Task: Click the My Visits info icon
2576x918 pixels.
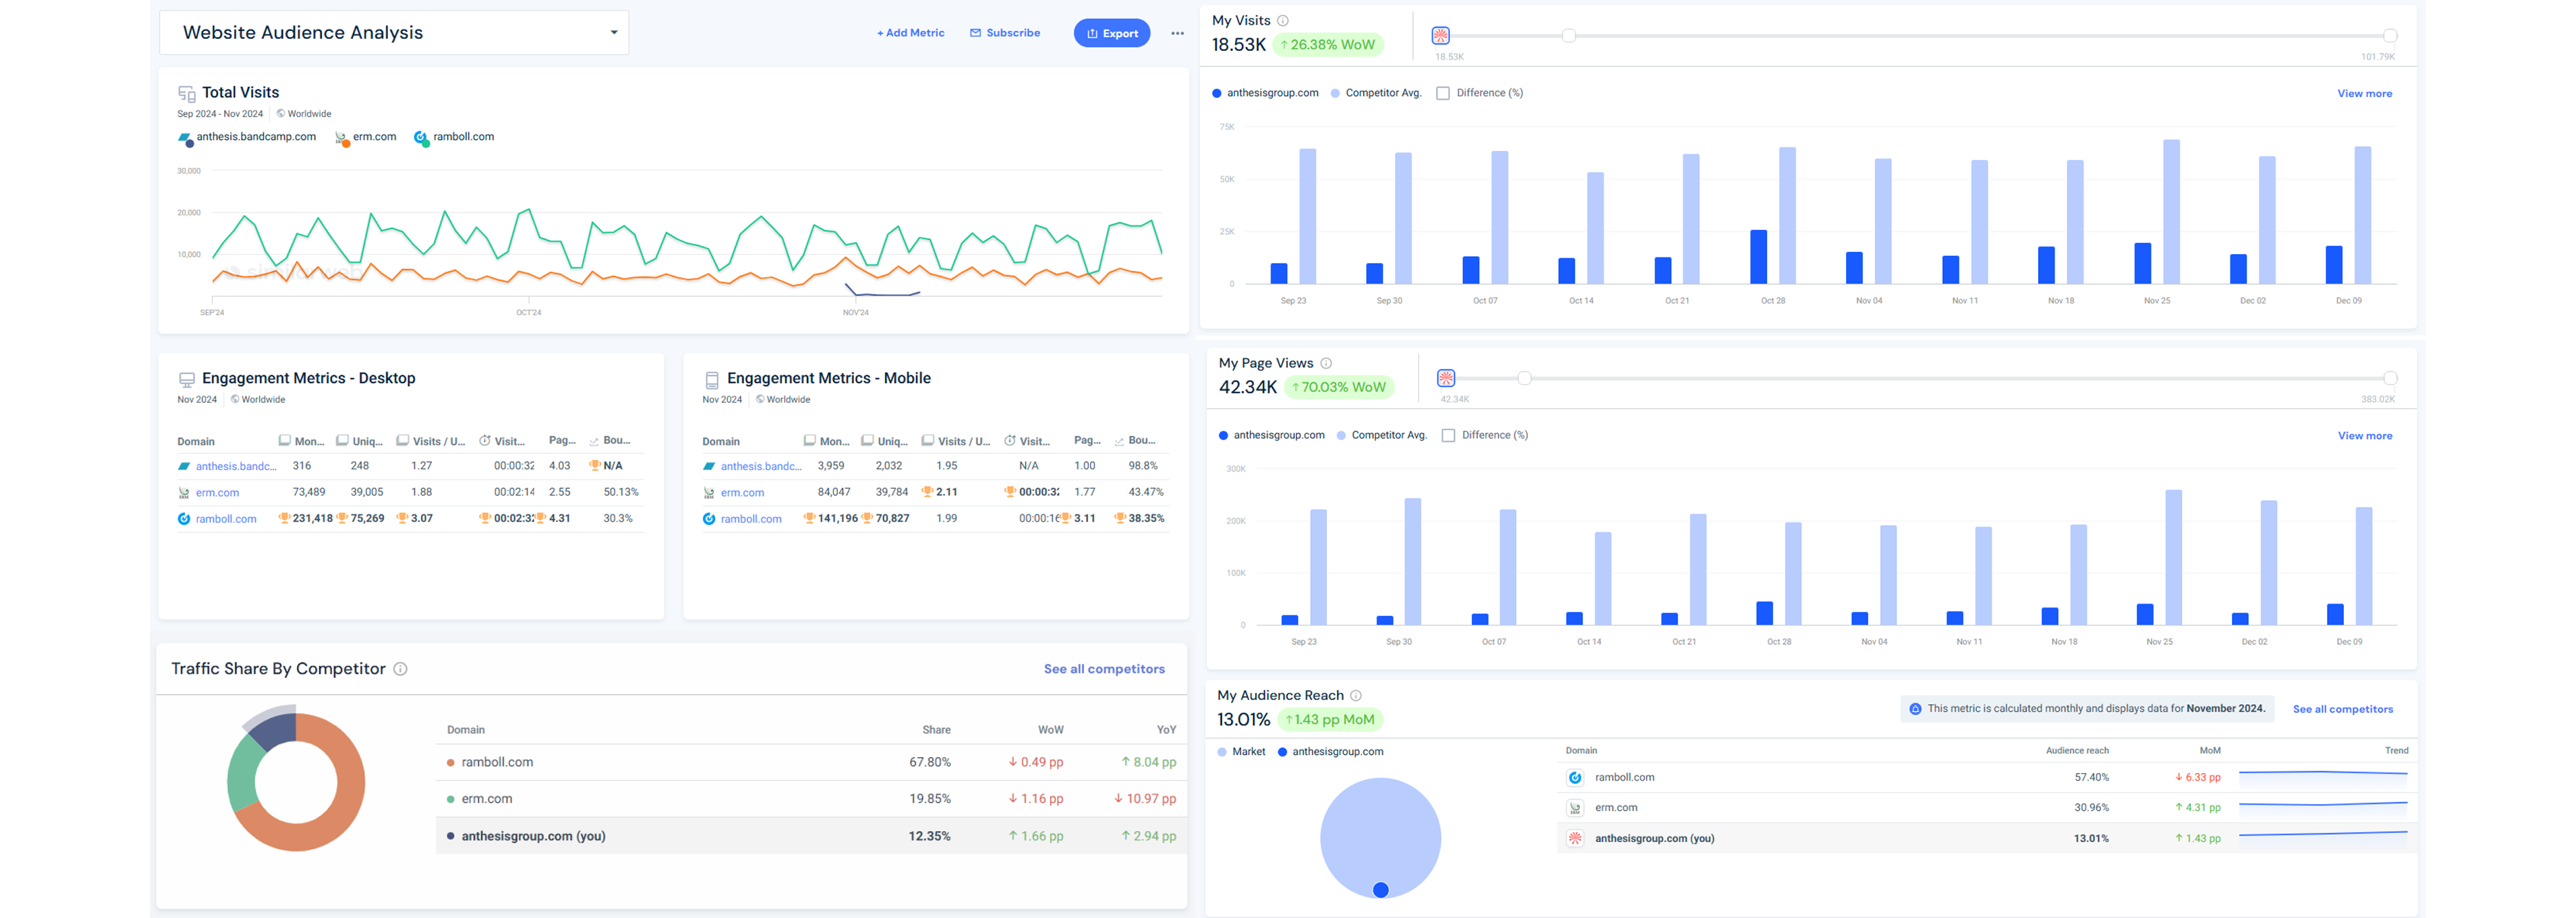Action: (x=1283, y=20)
